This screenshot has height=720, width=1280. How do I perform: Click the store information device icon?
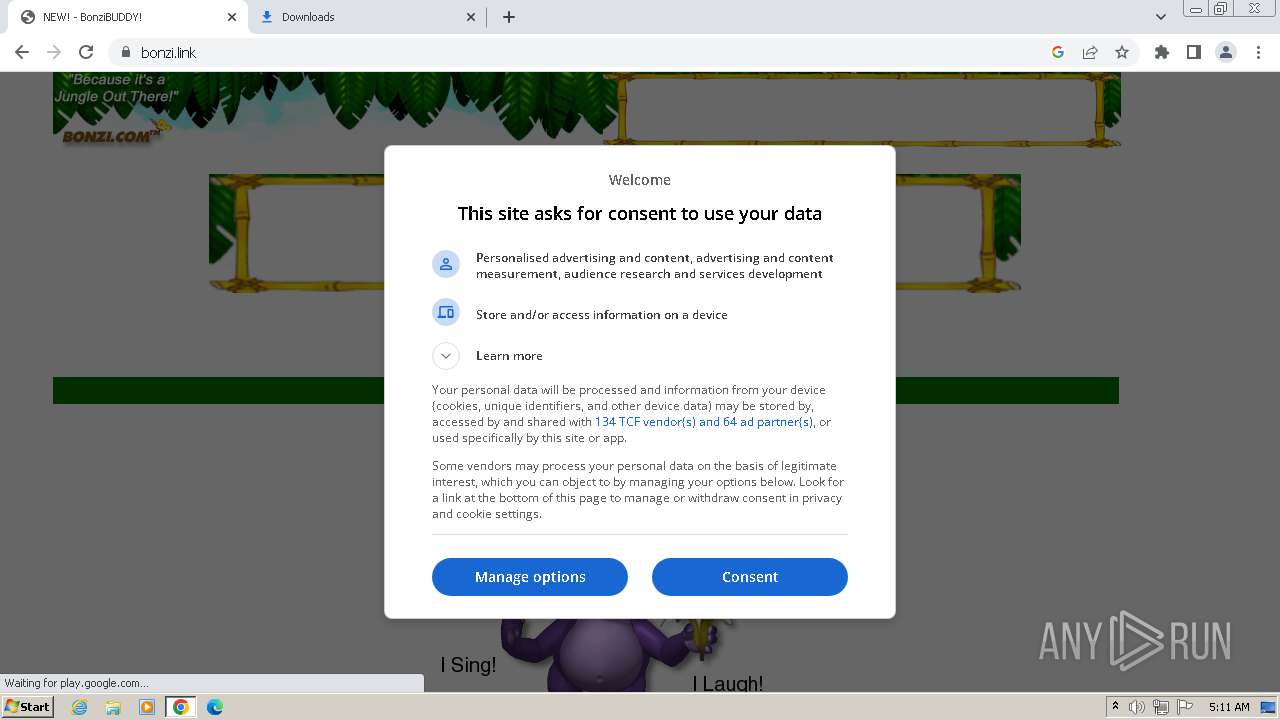coord(446,313)
